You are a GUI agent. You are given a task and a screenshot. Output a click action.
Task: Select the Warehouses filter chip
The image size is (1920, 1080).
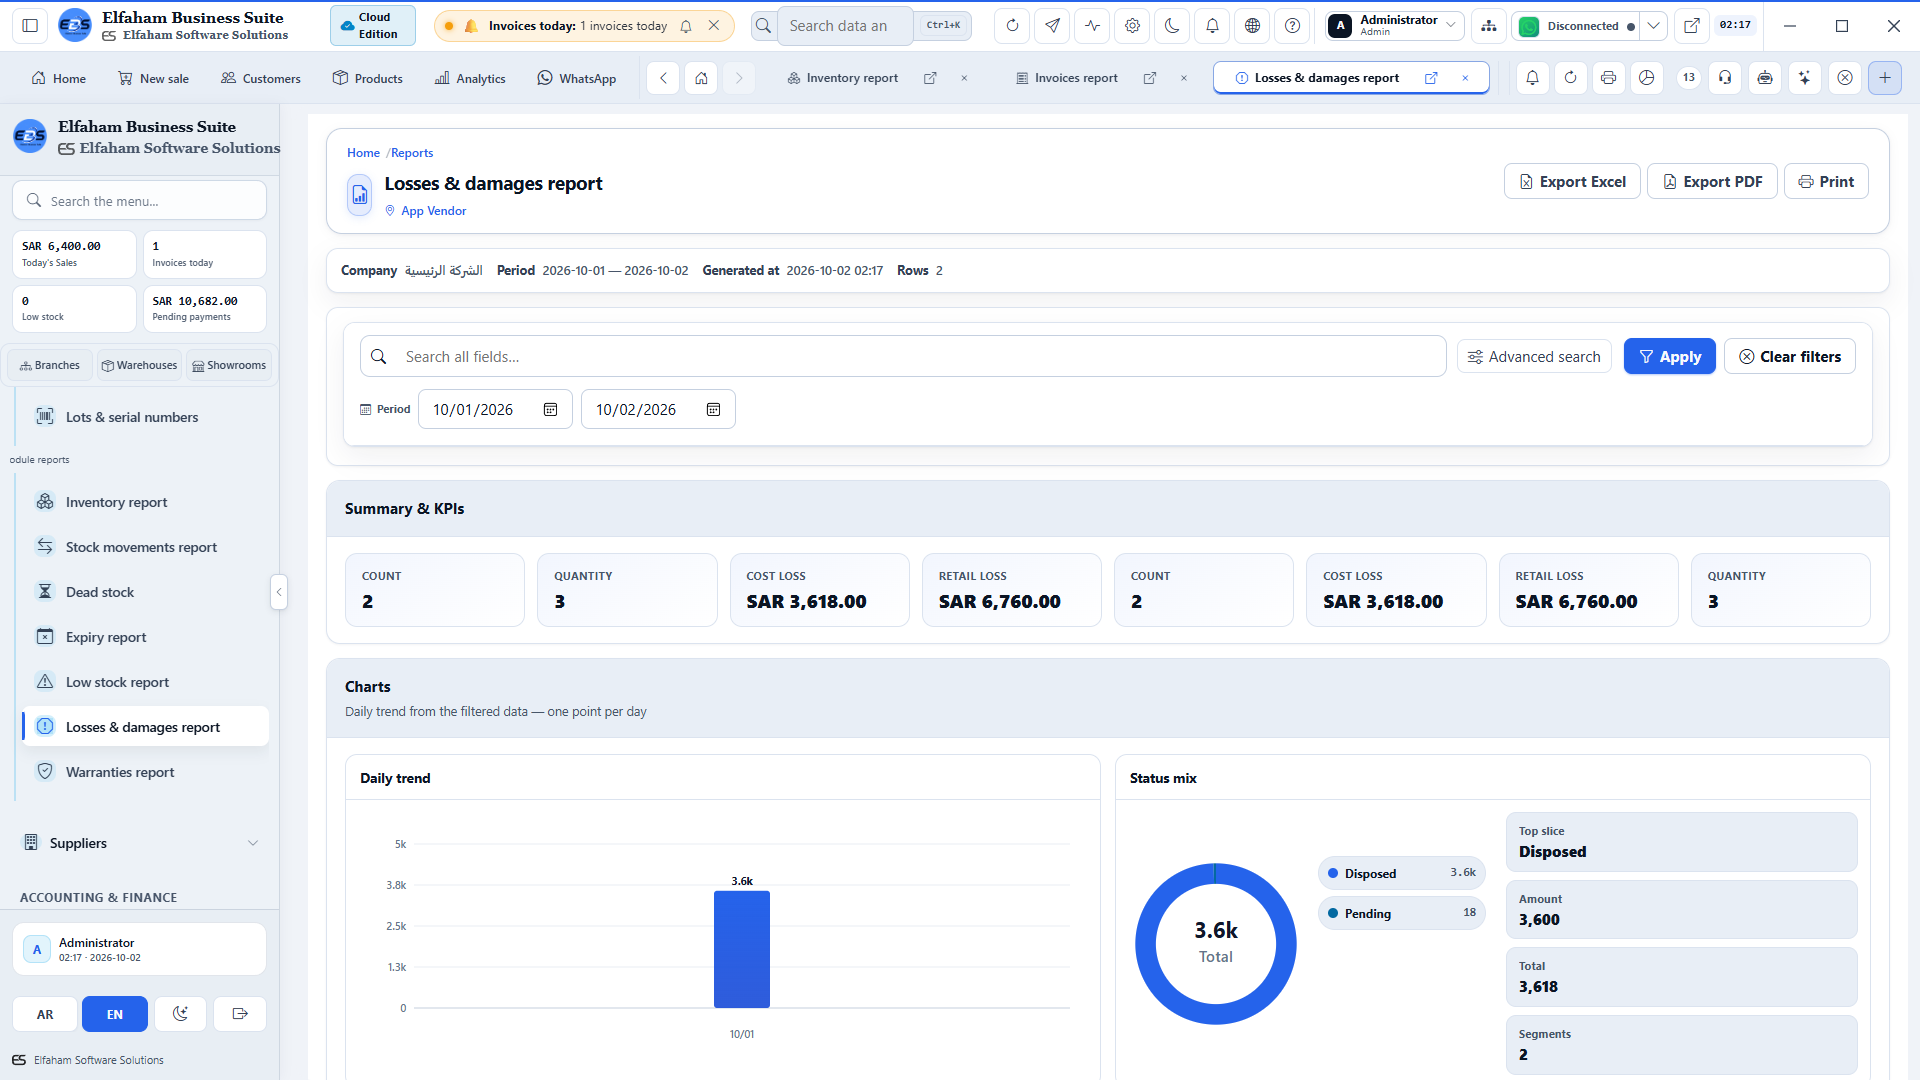tap(139, 365)
